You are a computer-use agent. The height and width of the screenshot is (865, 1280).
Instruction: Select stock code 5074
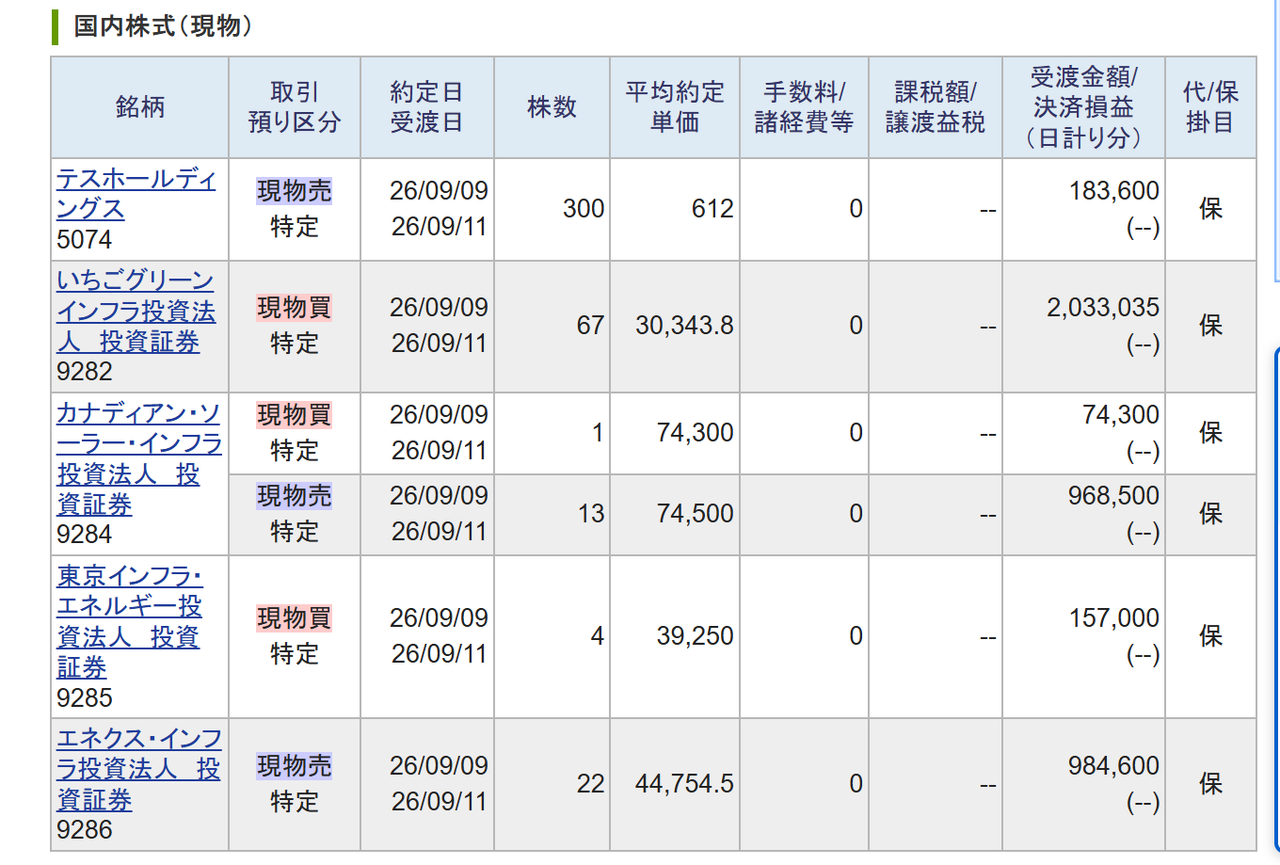point(85,240)
